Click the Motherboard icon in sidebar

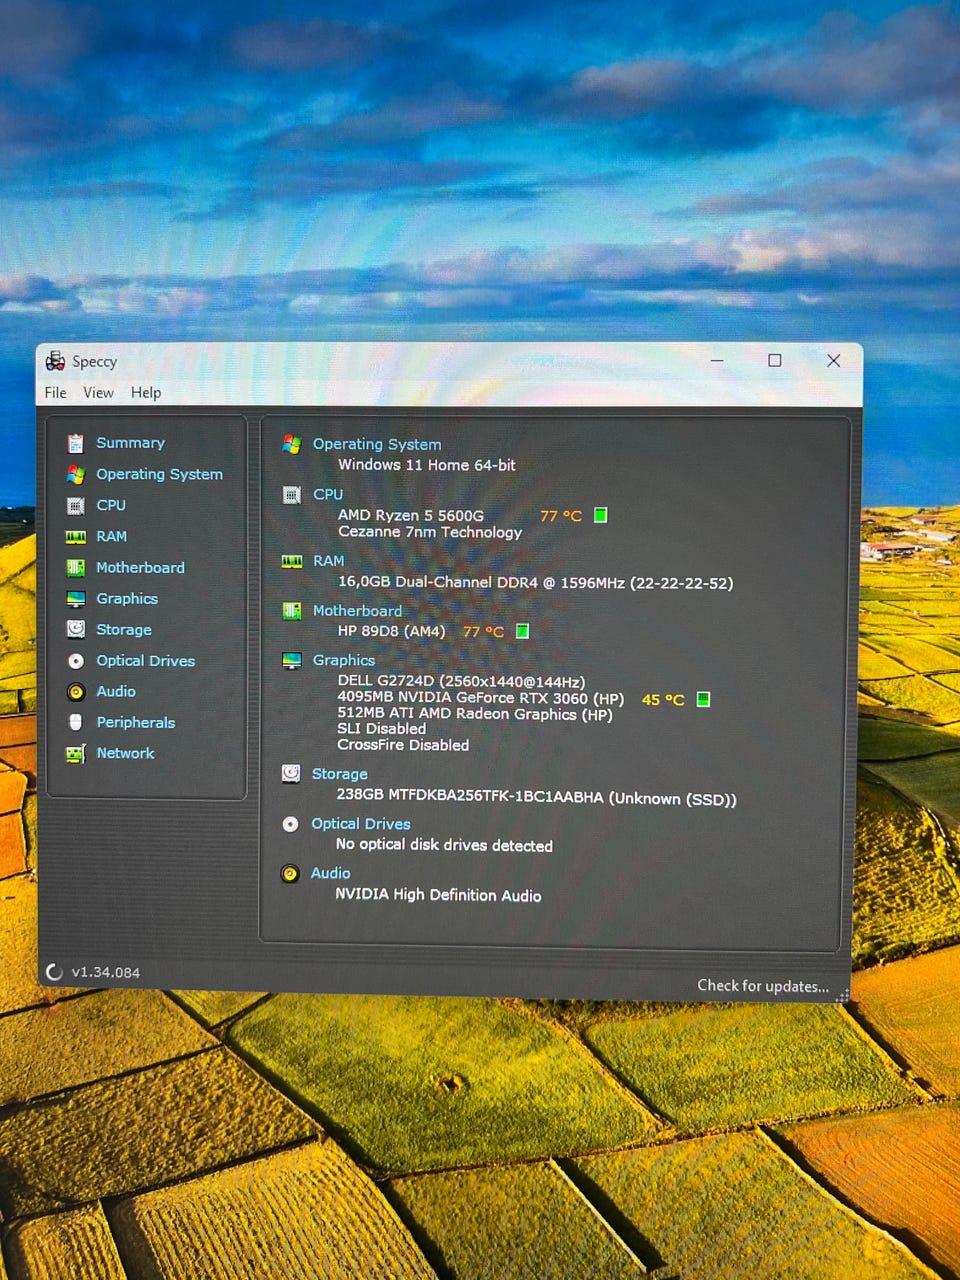click(x=76, y=567)
